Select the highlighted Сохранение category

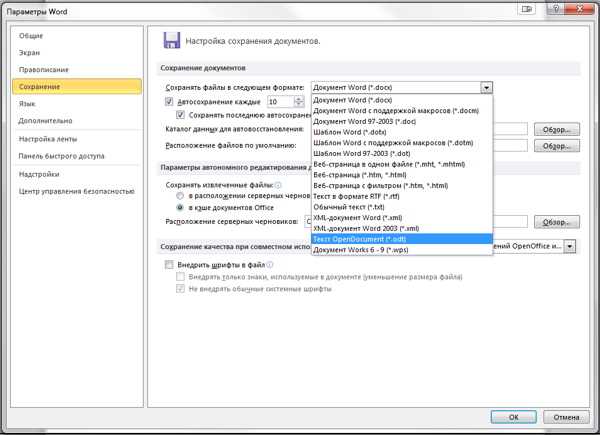(x=77, y=86)
